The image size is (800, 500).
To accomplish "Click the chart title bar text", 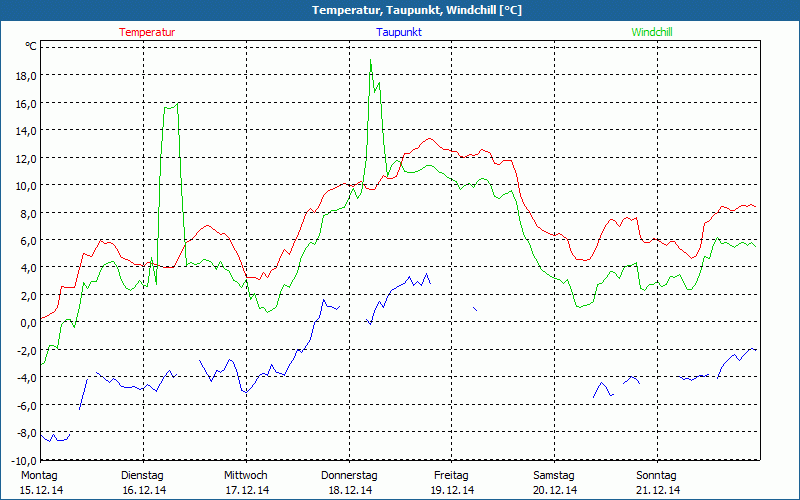I will (x=400, y=10).
